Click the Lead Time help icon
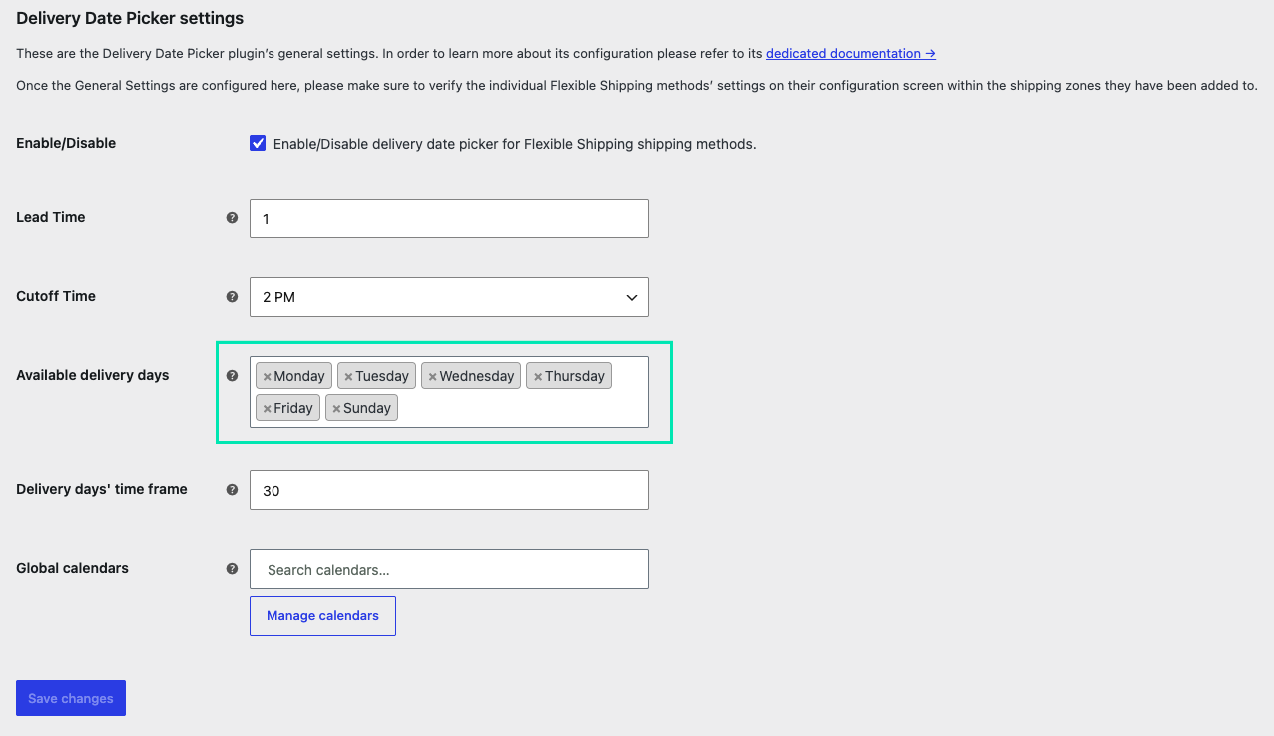Screen dimensions: 1274x736 click(232, 217)
